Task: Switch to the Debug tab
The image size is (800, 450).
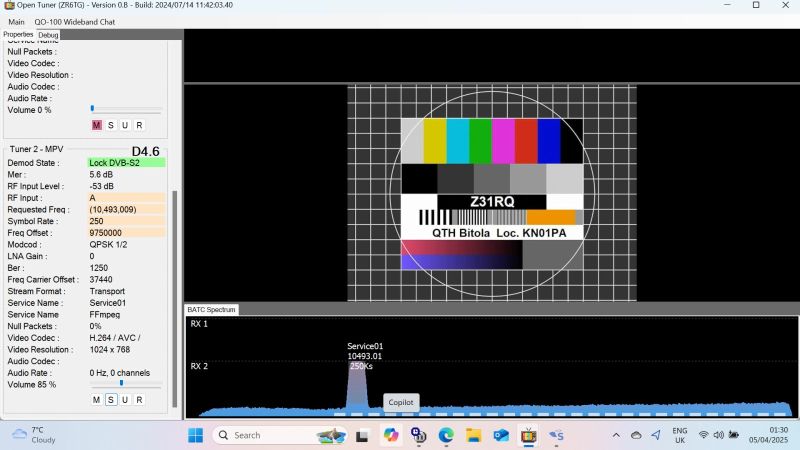Action: tap(48, 35)
